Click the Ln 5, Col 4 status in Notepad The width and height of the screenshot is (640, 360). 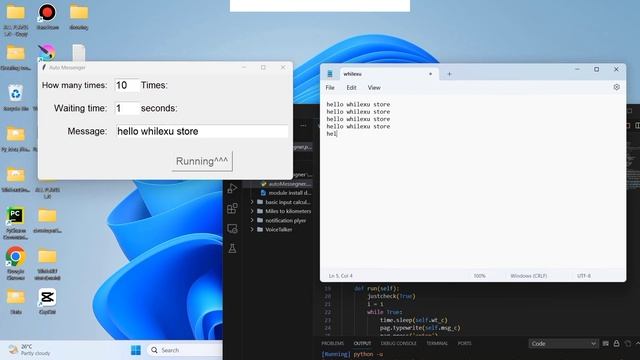pos(340,276)
